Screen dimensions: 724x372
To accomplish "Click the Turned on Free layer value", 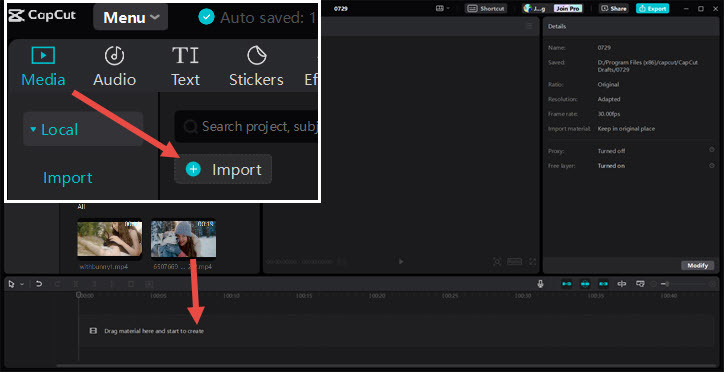I will [611, 166].
